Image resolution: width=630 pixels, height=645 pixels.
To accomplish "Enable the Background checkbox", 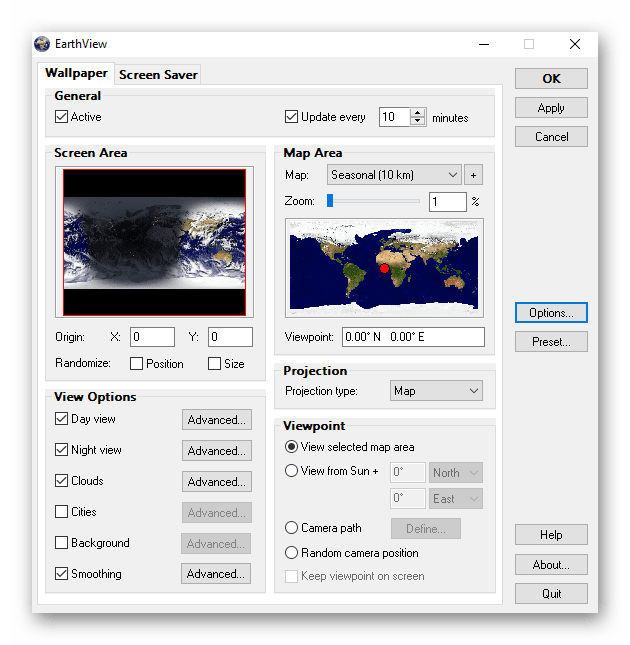I will [61, 543].
